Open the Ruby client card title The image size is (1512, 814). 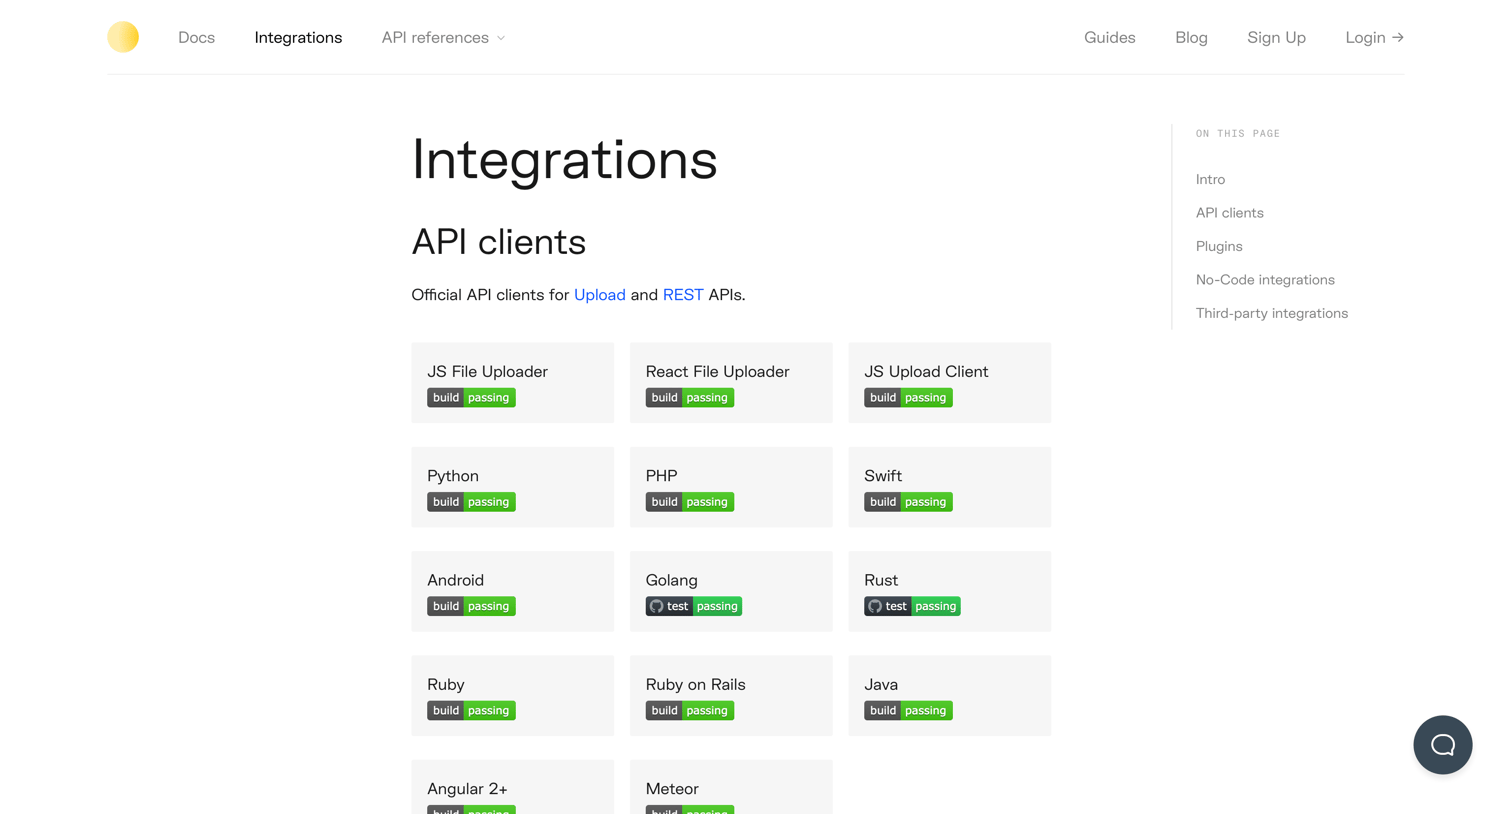(x=445, y=685)
